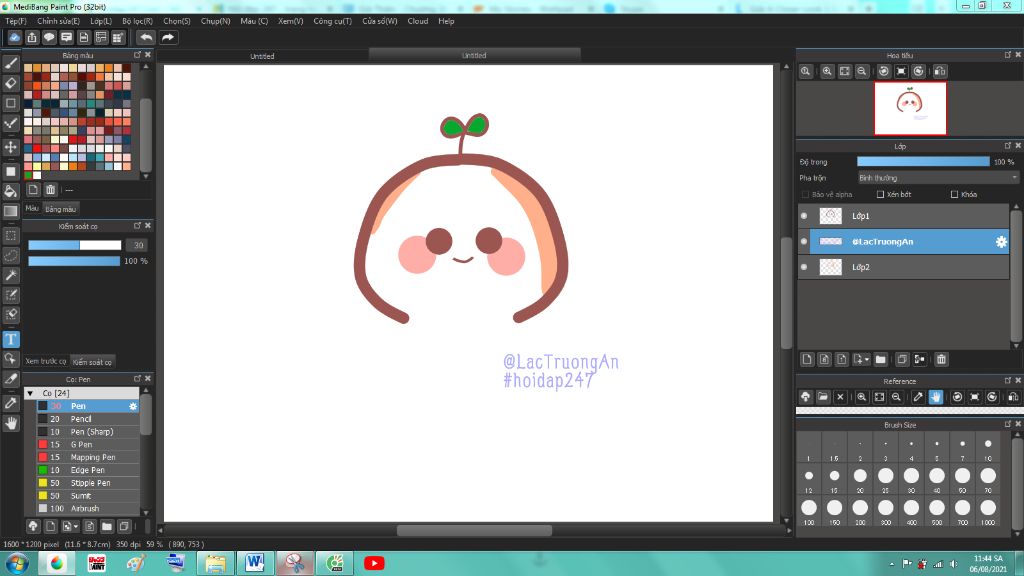
Task: Select the Edge Pen brush
Action: [x=88, y=470]
